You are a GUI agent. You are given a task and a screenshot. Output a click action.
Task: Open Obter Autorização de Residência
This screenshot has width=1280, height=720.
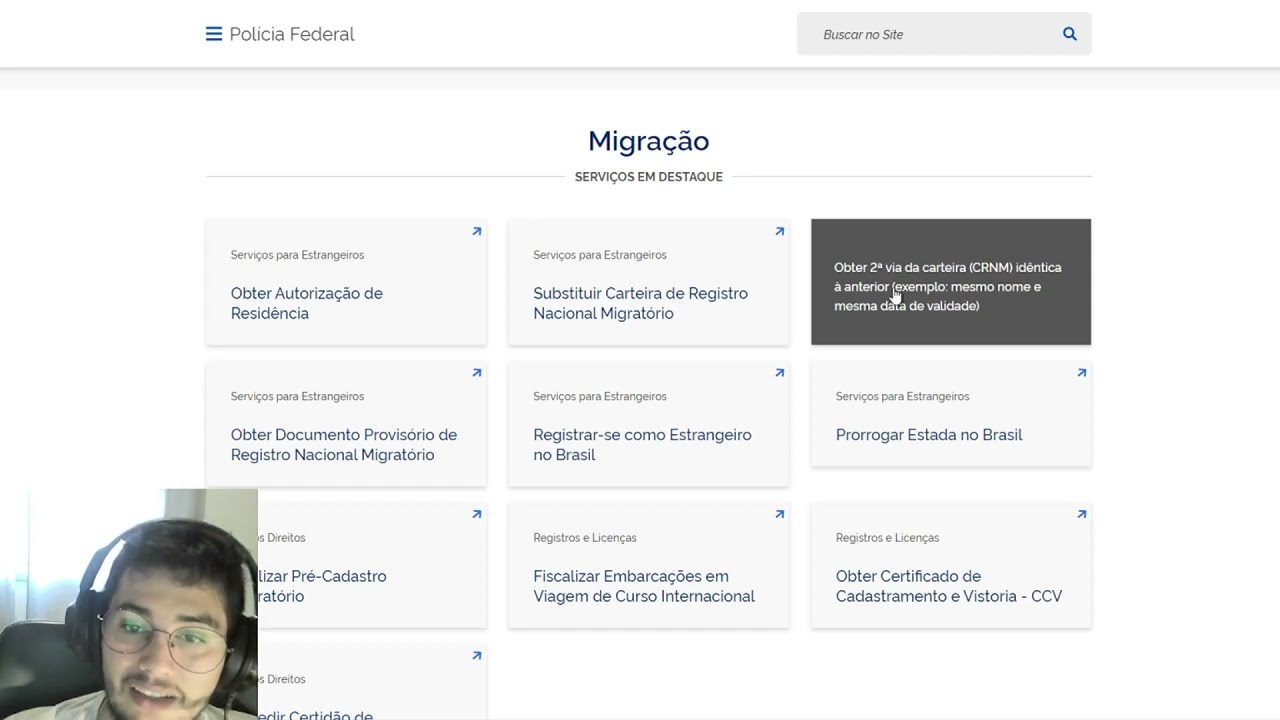307,303
